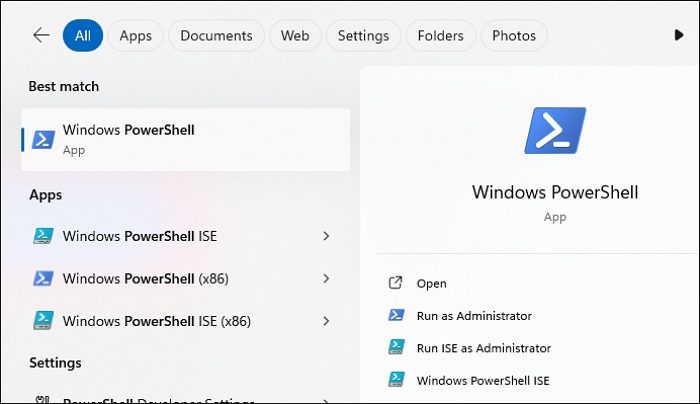
Task: Filter results by Photos
Action: click(x=514, y=36)
